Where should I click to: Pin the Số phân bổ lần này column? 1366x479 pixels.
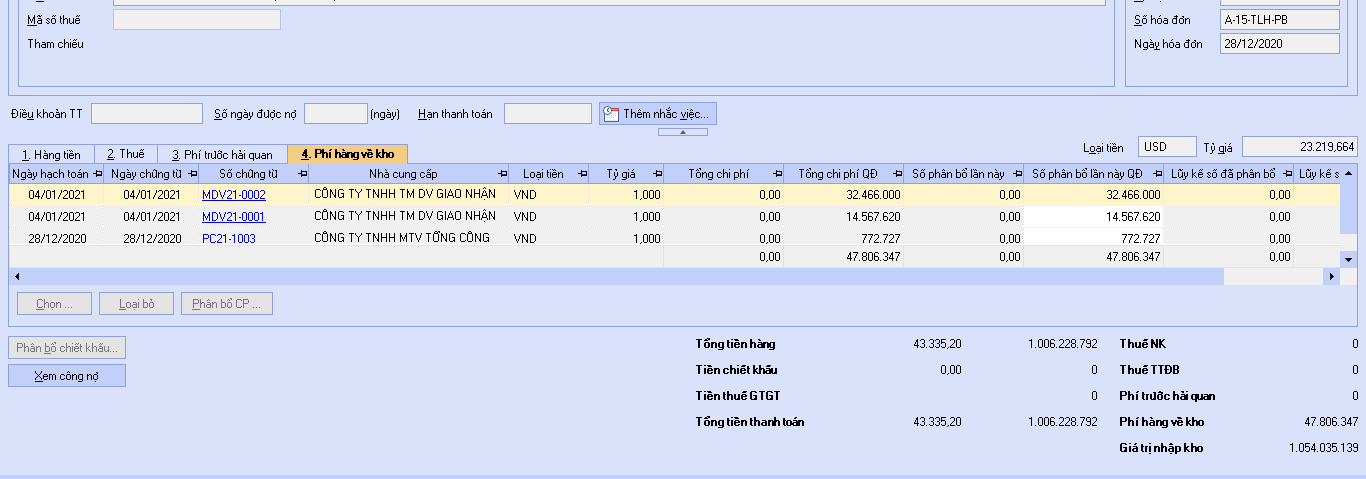1016,174
